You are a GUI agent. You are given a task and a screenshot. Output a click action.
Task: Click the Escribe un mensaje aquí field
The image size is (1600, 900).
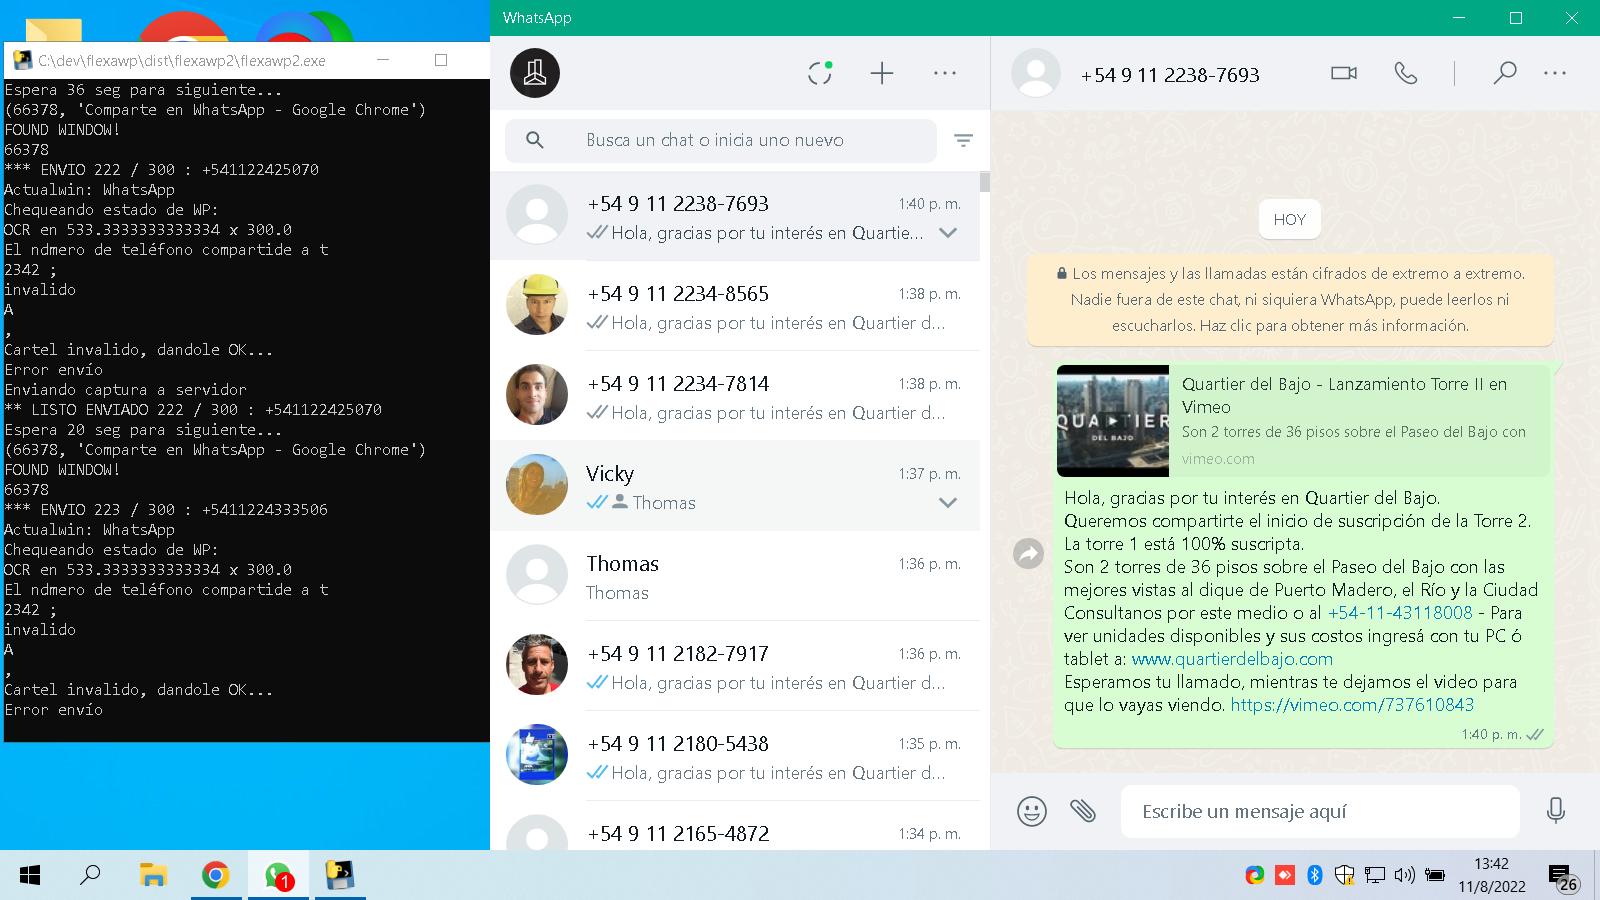click(x=1320, y=811)
